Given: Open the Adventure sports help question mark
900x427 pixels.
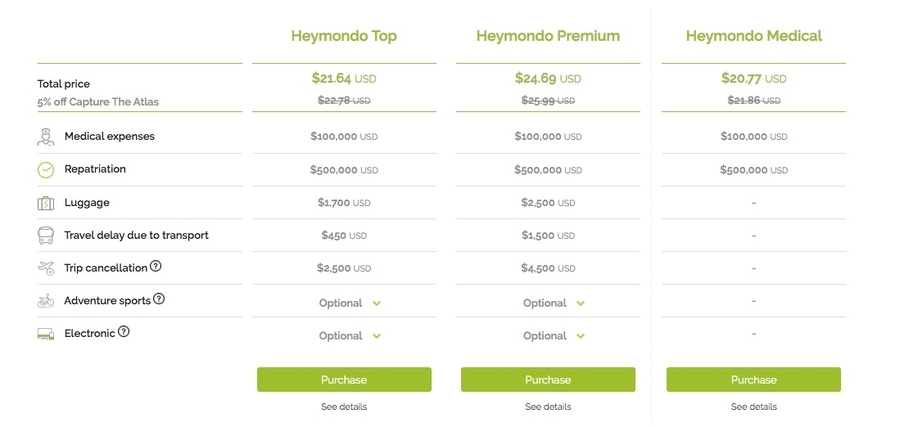Looking at the screenshot, I should pos(159,299).
